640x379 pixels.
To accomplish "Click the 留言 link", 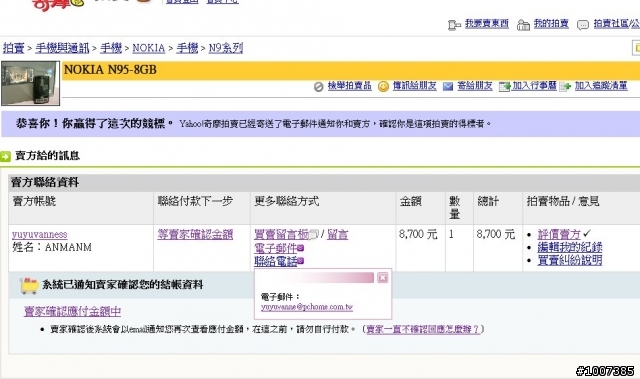I will coord(338,235).
